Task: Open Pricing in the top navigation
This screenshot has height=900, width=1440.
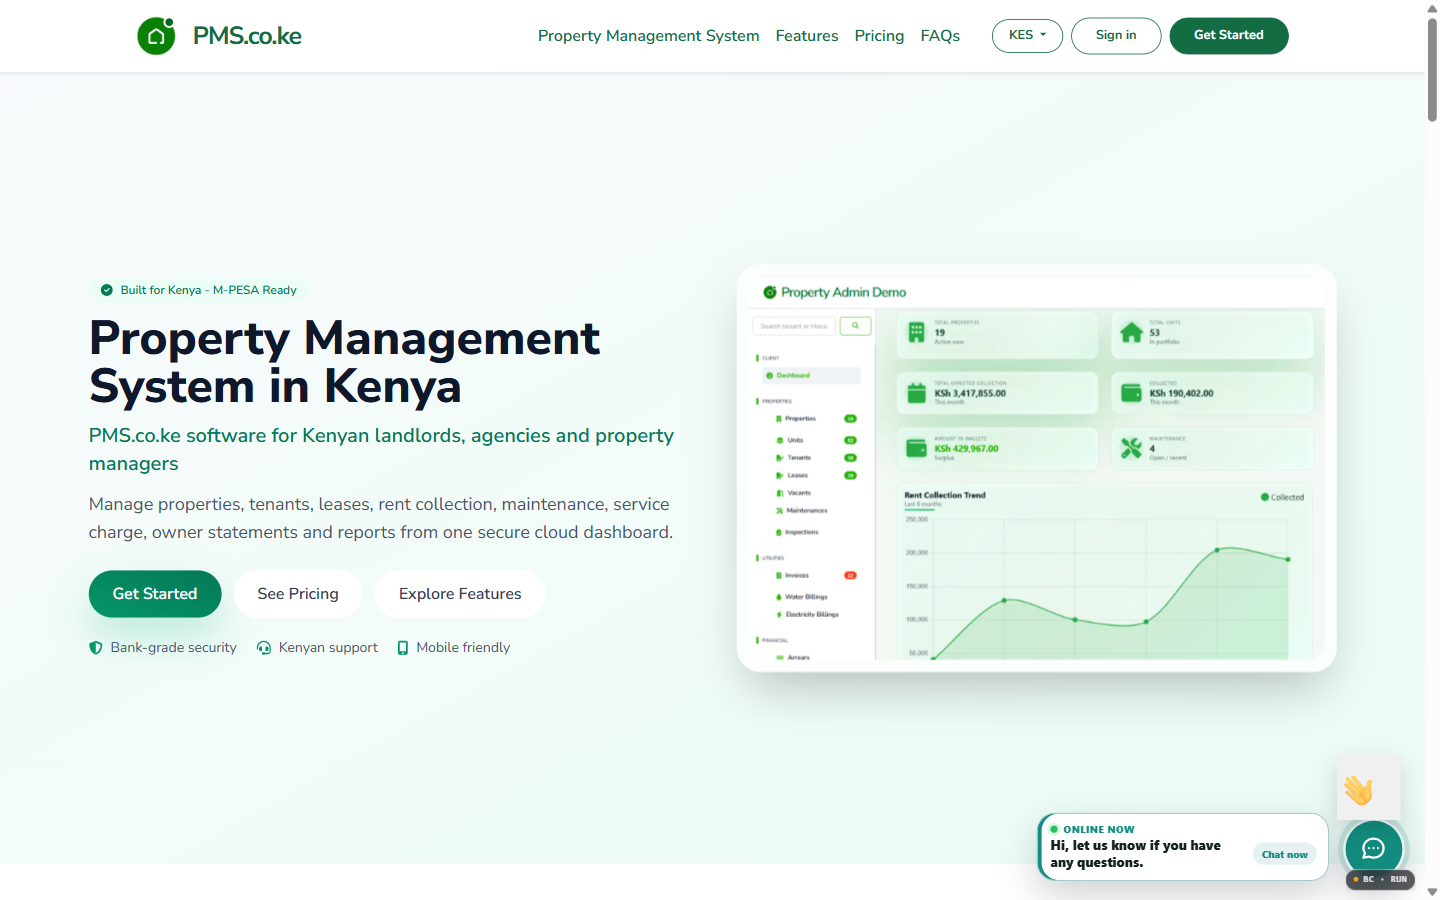Action: (879, 36)
